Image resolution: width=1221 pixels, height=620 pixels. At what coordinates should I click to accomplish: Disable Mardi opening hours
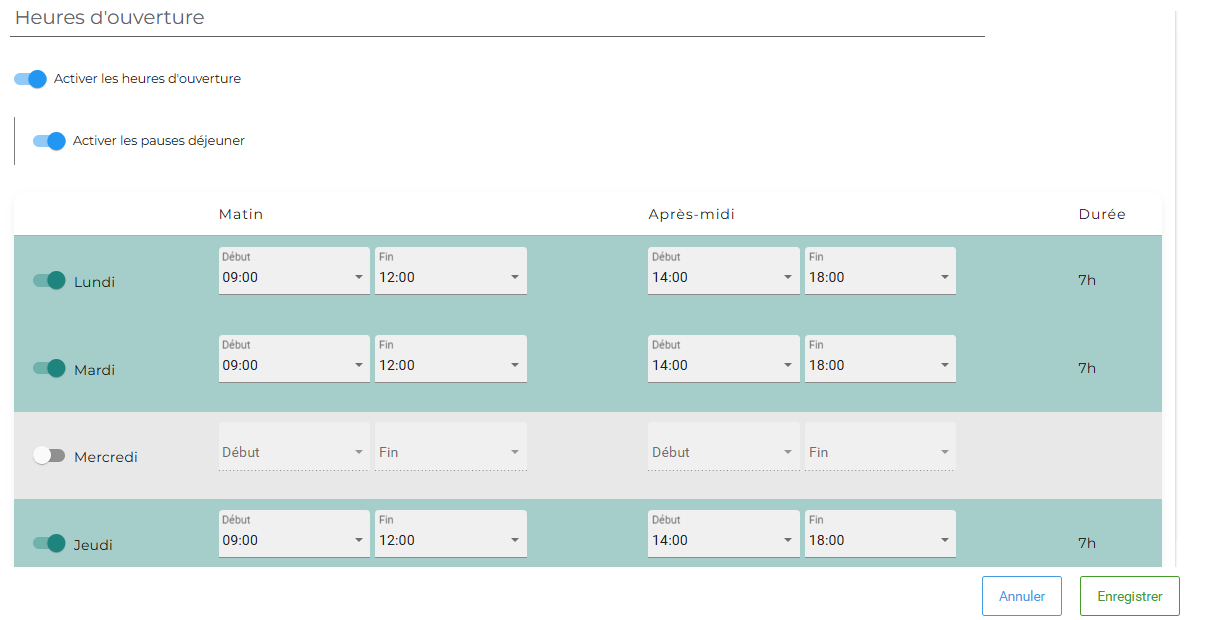[x=49, y=369]
